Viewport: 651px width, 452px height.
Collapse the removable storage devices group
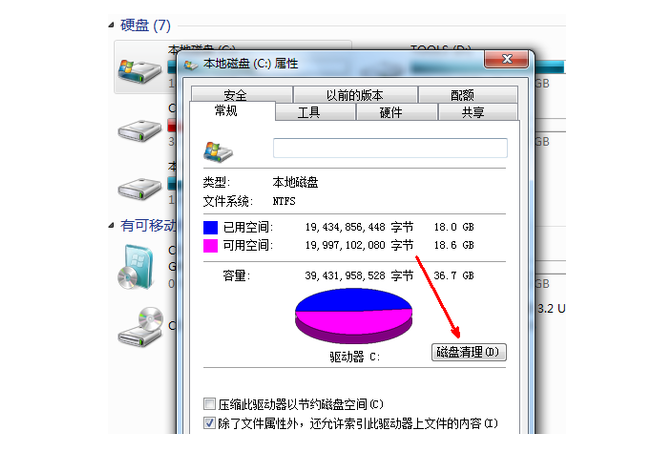[111, 225]
